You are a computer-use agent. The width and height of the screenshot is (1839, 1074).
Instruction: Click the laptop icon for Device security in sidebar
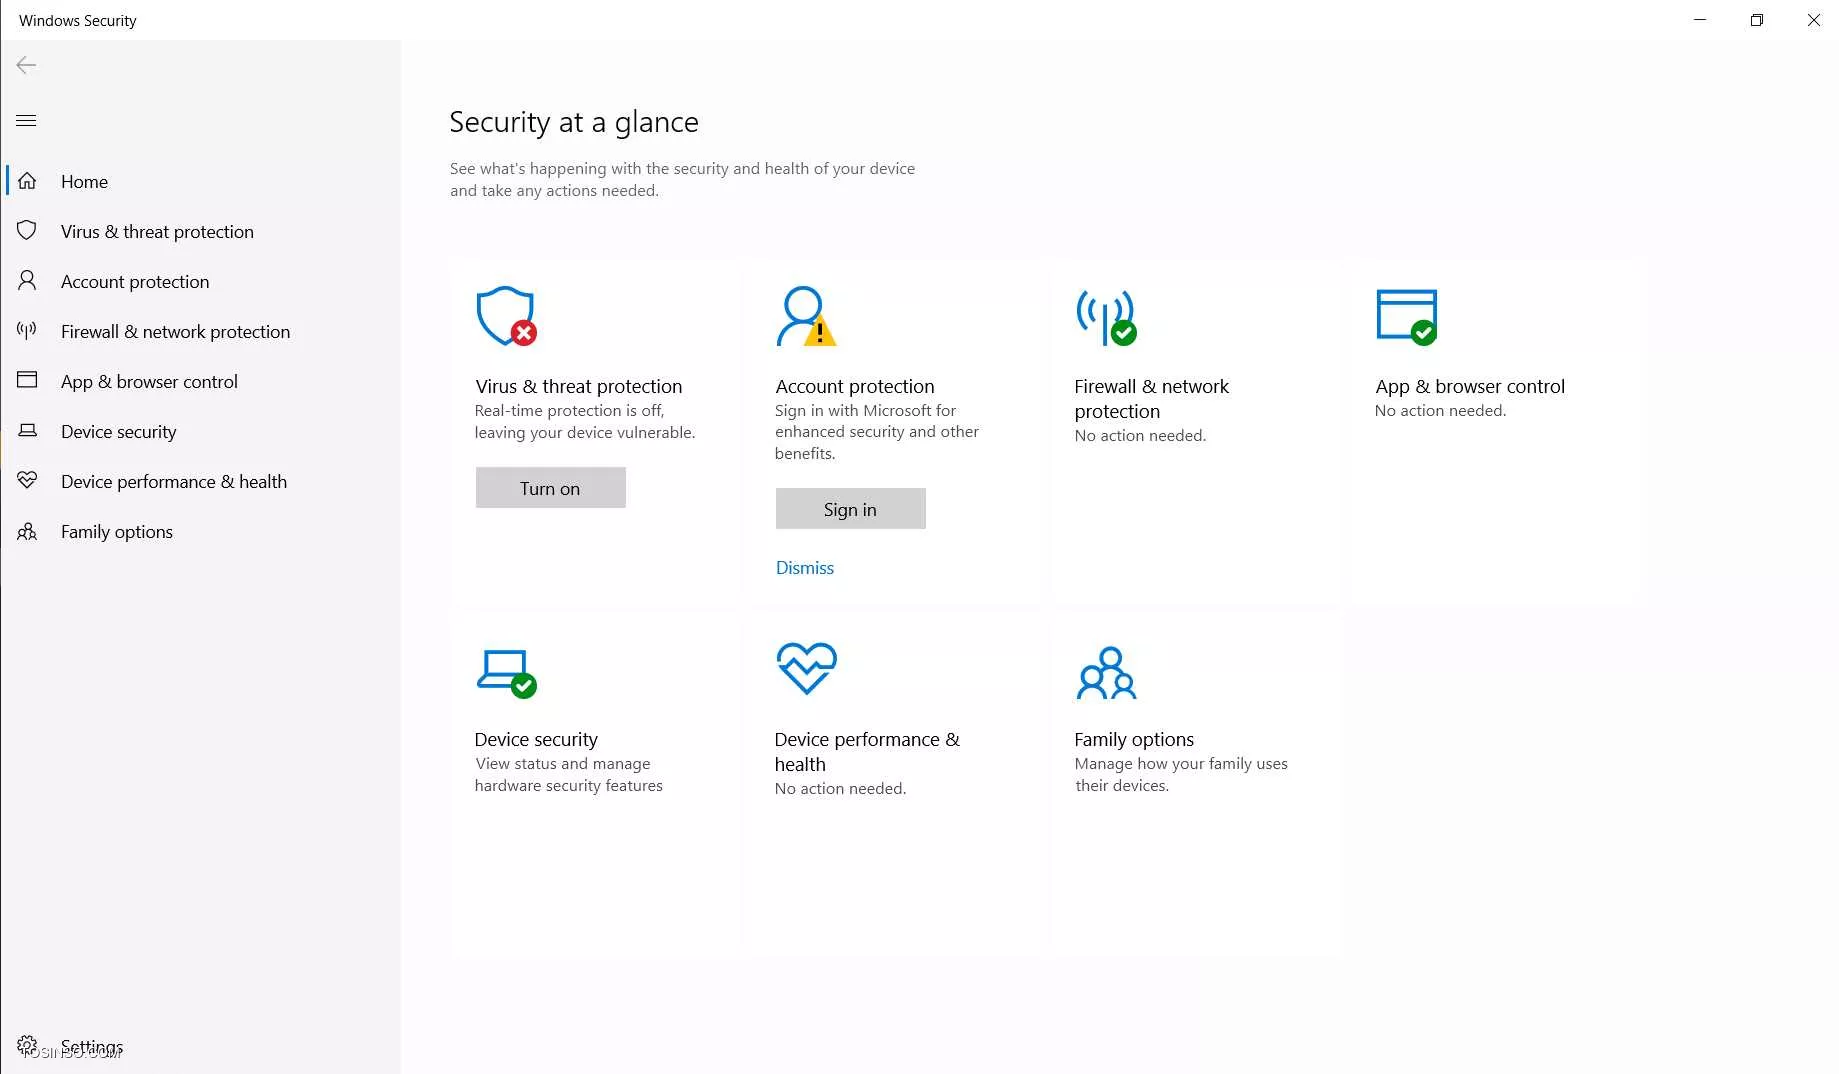pyautogui.click(x=27, y=430)
